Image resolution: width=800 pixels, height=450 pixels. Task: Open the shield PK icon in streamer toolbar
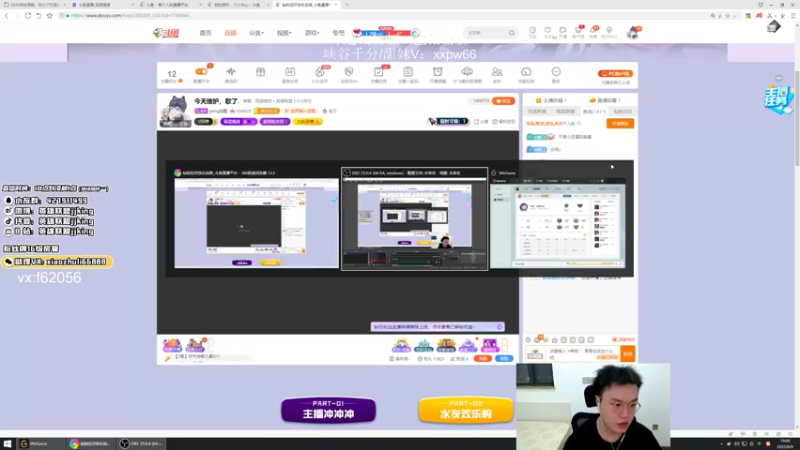tap(349, 72)
